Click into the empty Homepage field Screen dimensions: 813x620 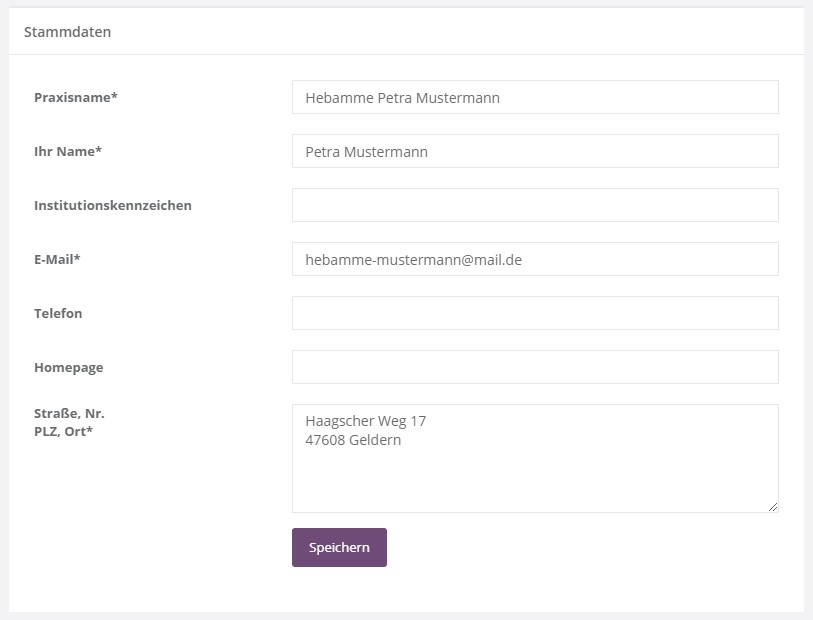535,367
